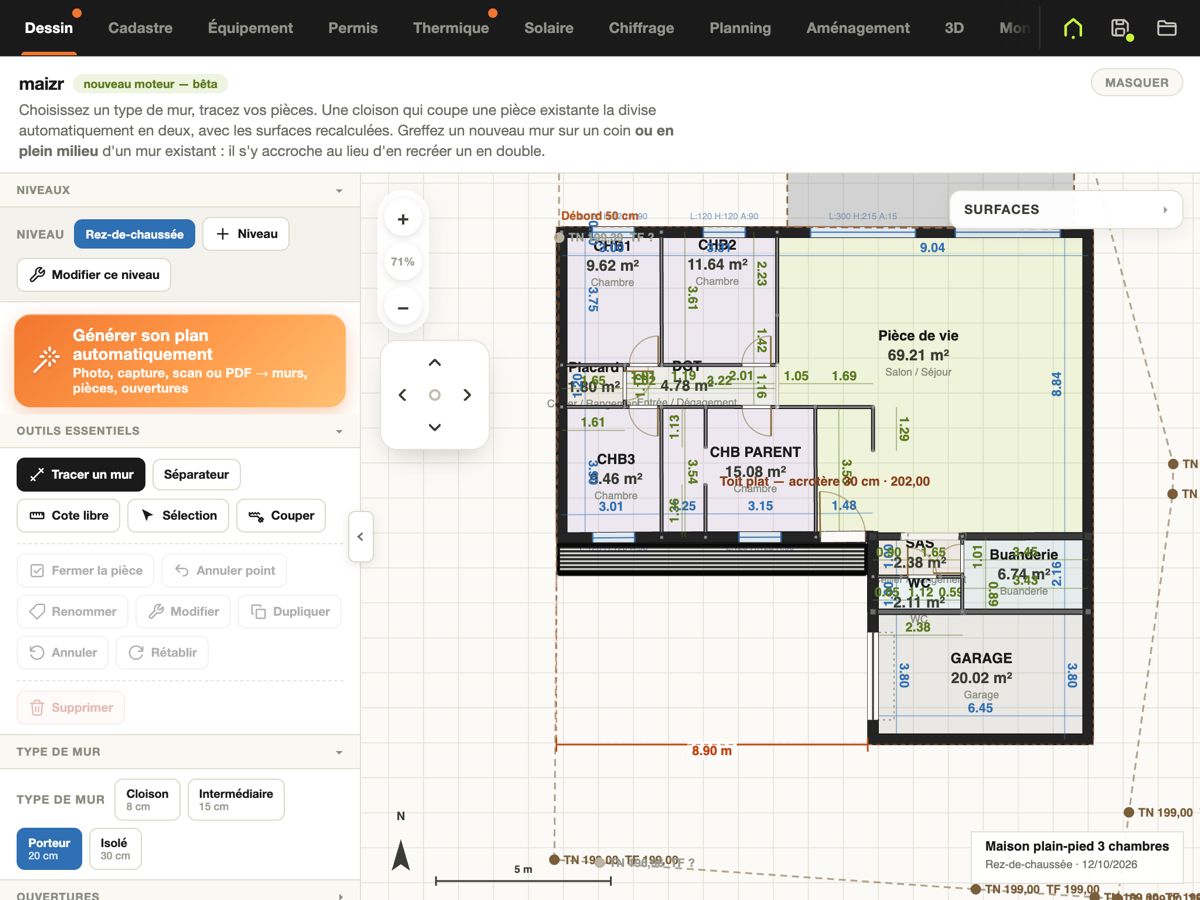This screenshot has height=900, width=1200.
Task: Choose Isolé 30 cm wall type
Action: (x=115, y=849)
